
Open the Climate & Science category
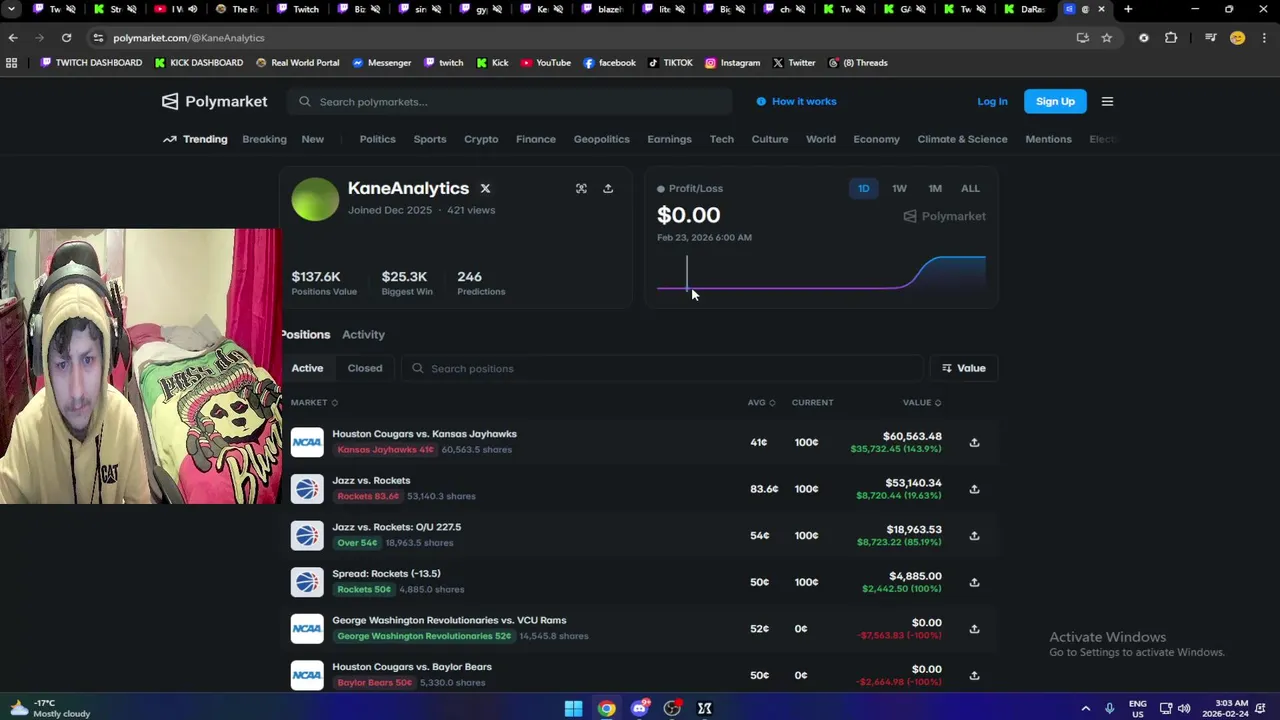[x=962, y=139]
